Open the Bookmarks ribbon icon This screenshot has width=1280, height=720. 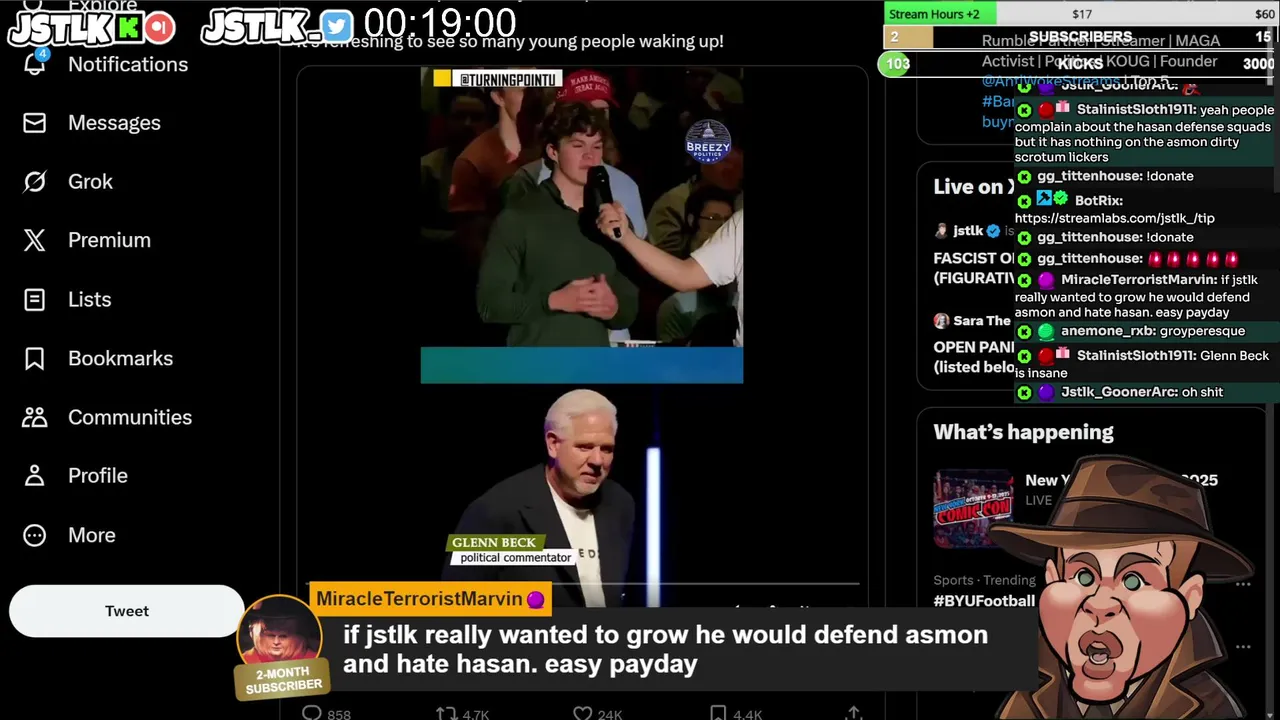(x=35, y=358)
